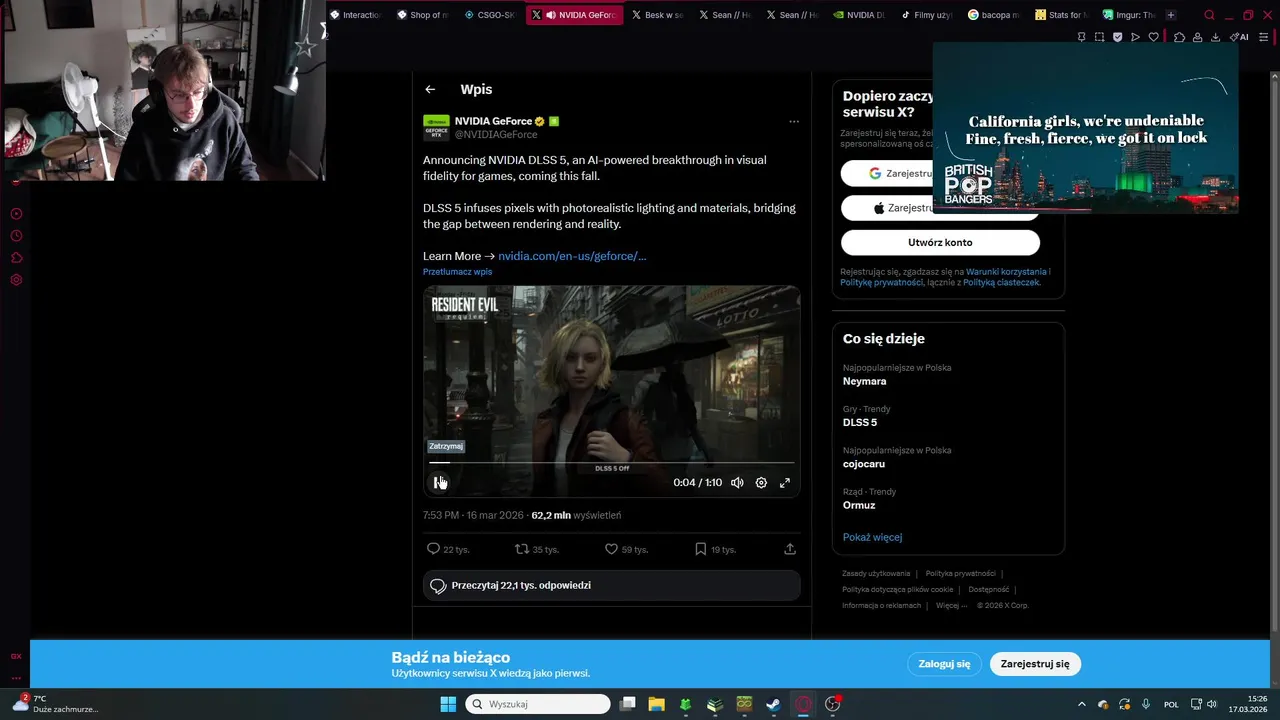This screenshot has height=720, width=1280.
Task: Expand the Więcej footer menu
Action: pos(951,606)
